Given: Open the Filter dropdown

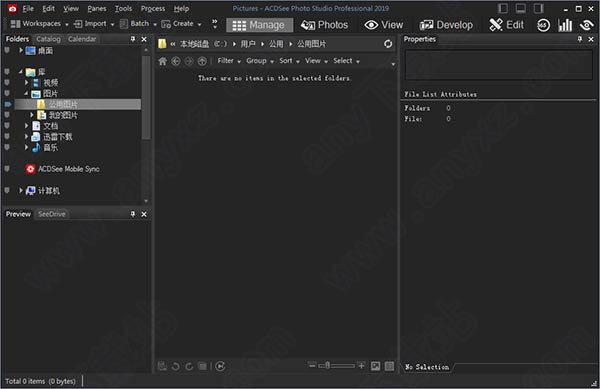Looking at the screenshot, I should (x=229, y=61).
